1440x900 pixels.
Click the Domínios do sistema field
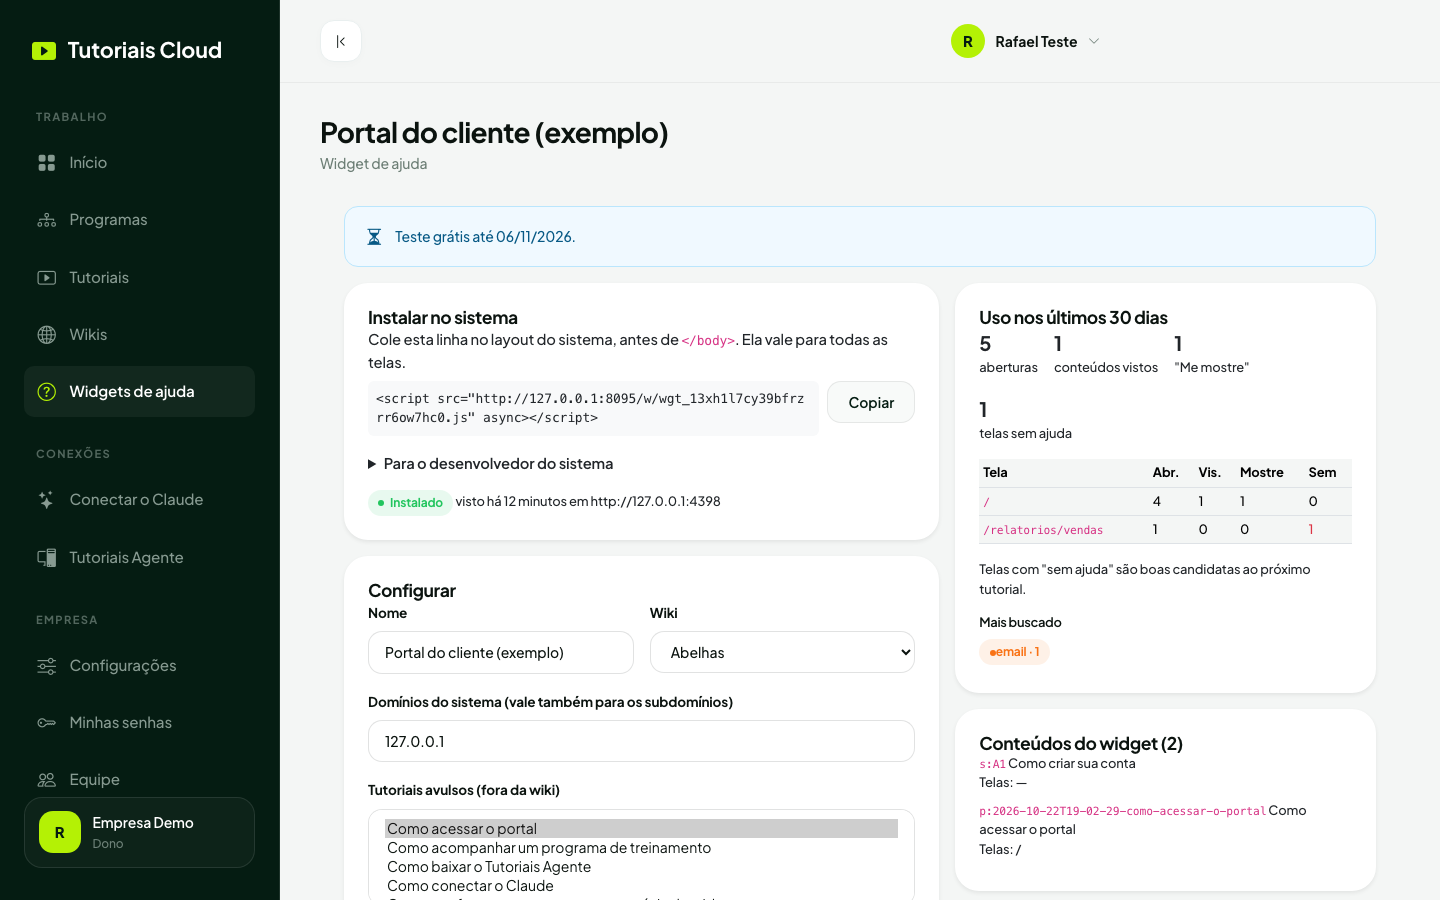point(641,741)
